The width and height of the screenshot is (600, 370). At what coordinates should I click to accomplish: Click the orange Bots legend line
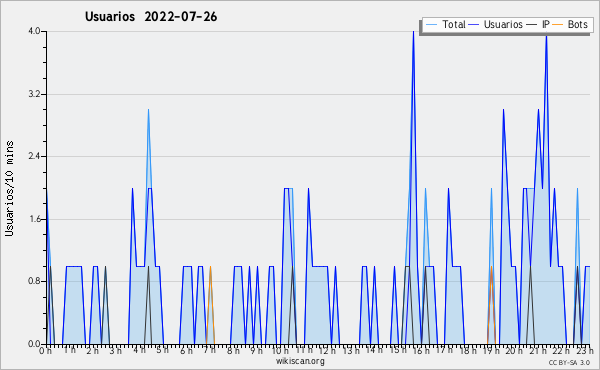558,24
